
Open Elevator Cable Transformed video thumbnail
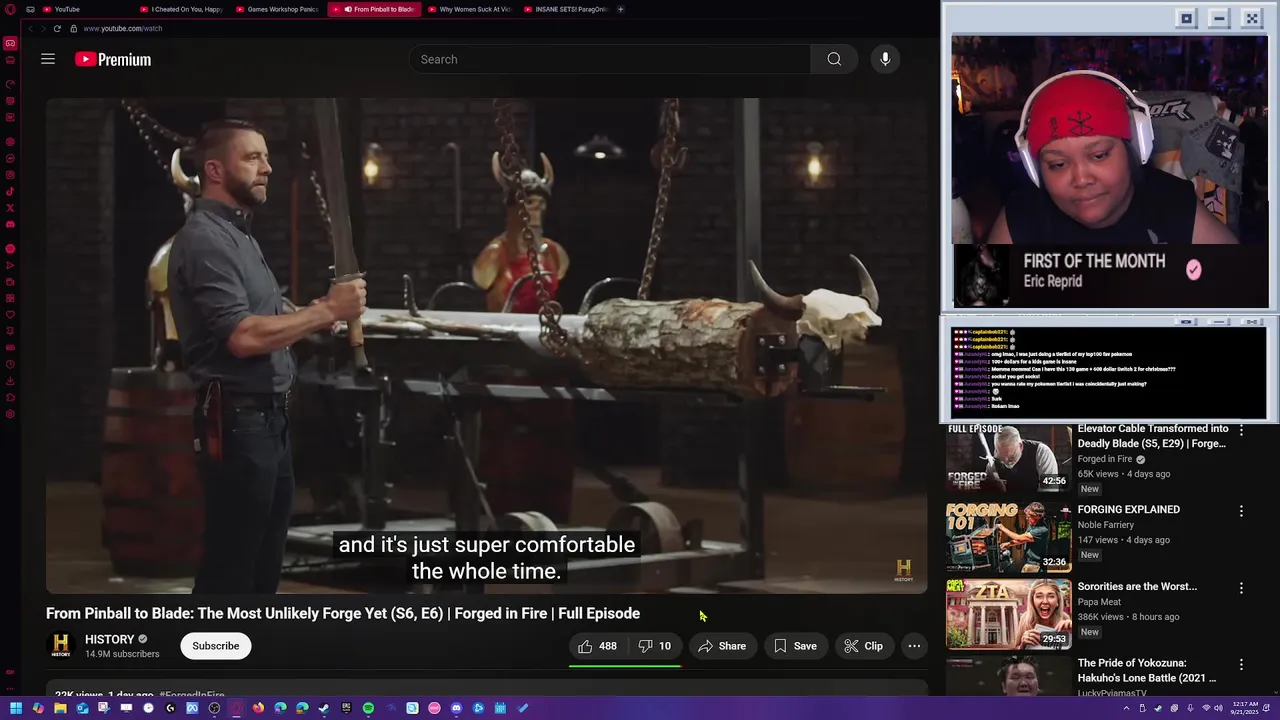pos(1009,458)
